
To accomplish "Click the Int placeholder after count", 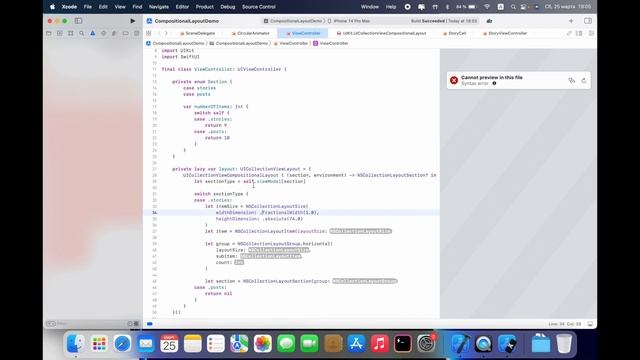I will 239,262.
